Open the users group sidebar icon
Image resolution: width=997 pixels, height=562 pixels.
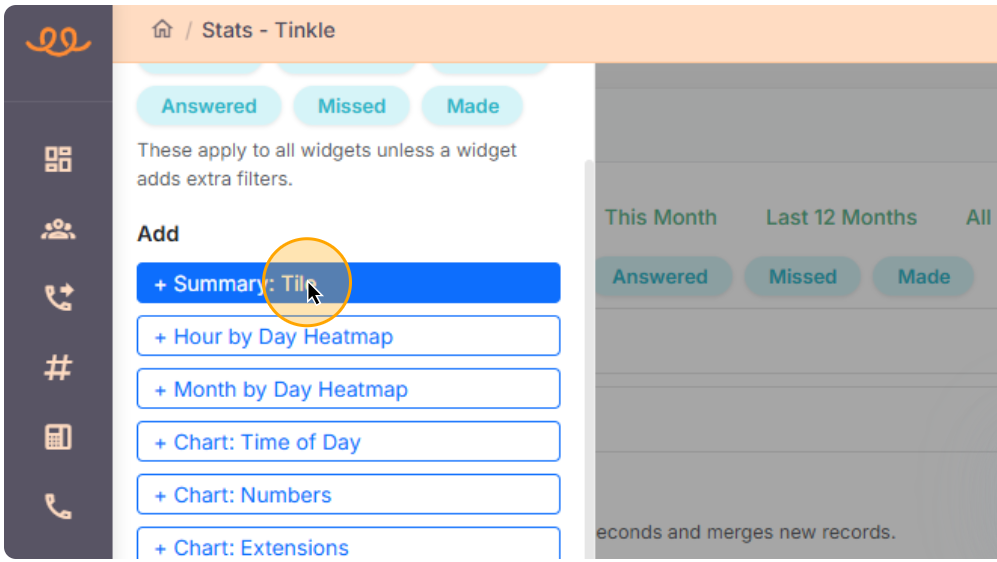pyautogui.click(x=58, y=229)
